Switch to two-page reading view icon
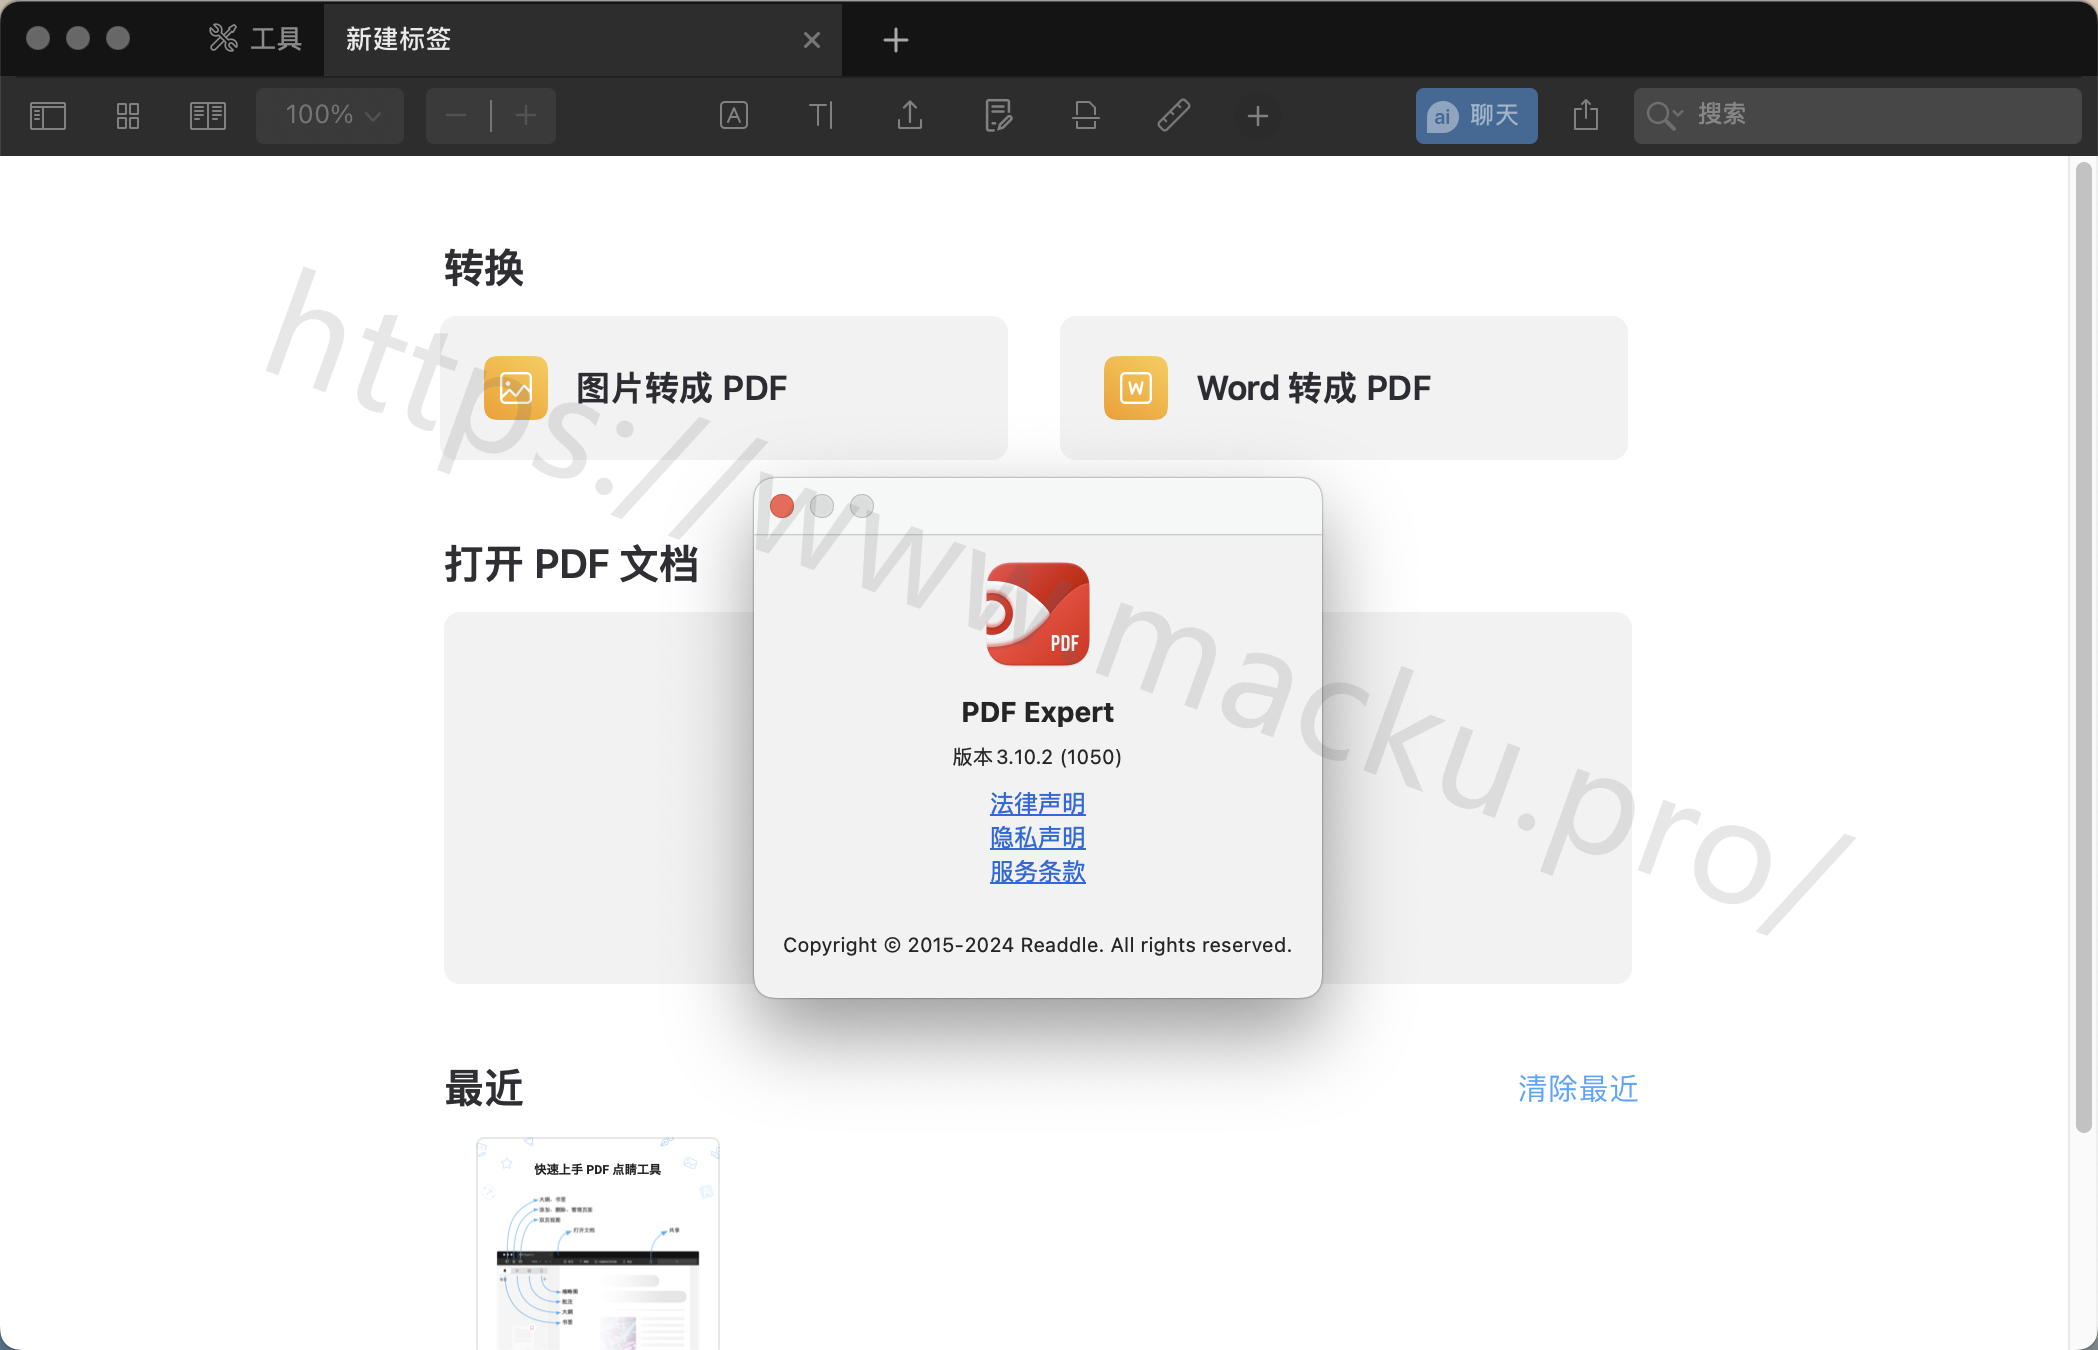 [x=208, y=116]
